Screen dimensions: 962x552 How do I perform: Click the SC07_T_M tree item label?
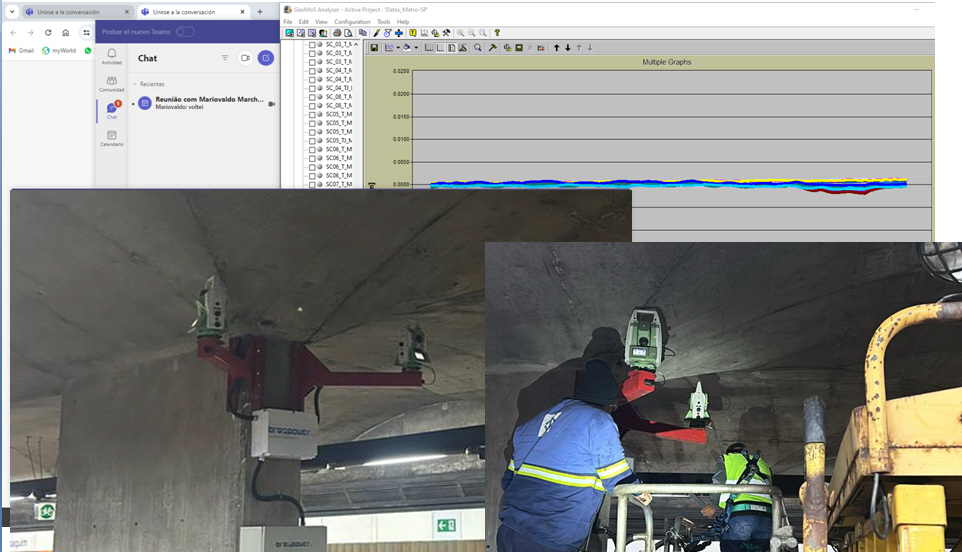click(339, 185)
